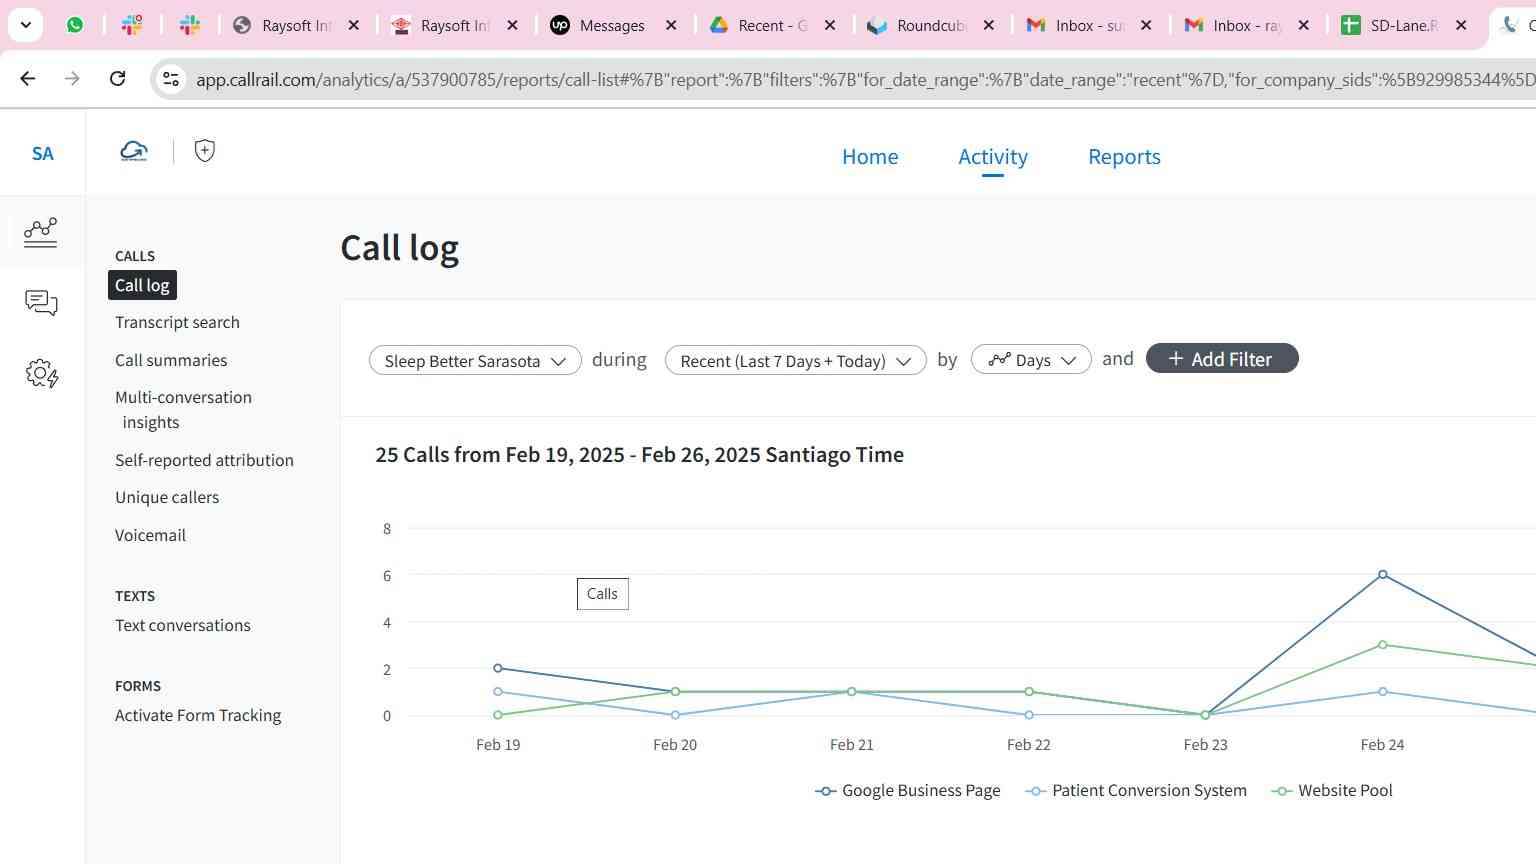Click the Feb 19 axis label
The image size is (1536, 864).
click(x=498, y=745)
